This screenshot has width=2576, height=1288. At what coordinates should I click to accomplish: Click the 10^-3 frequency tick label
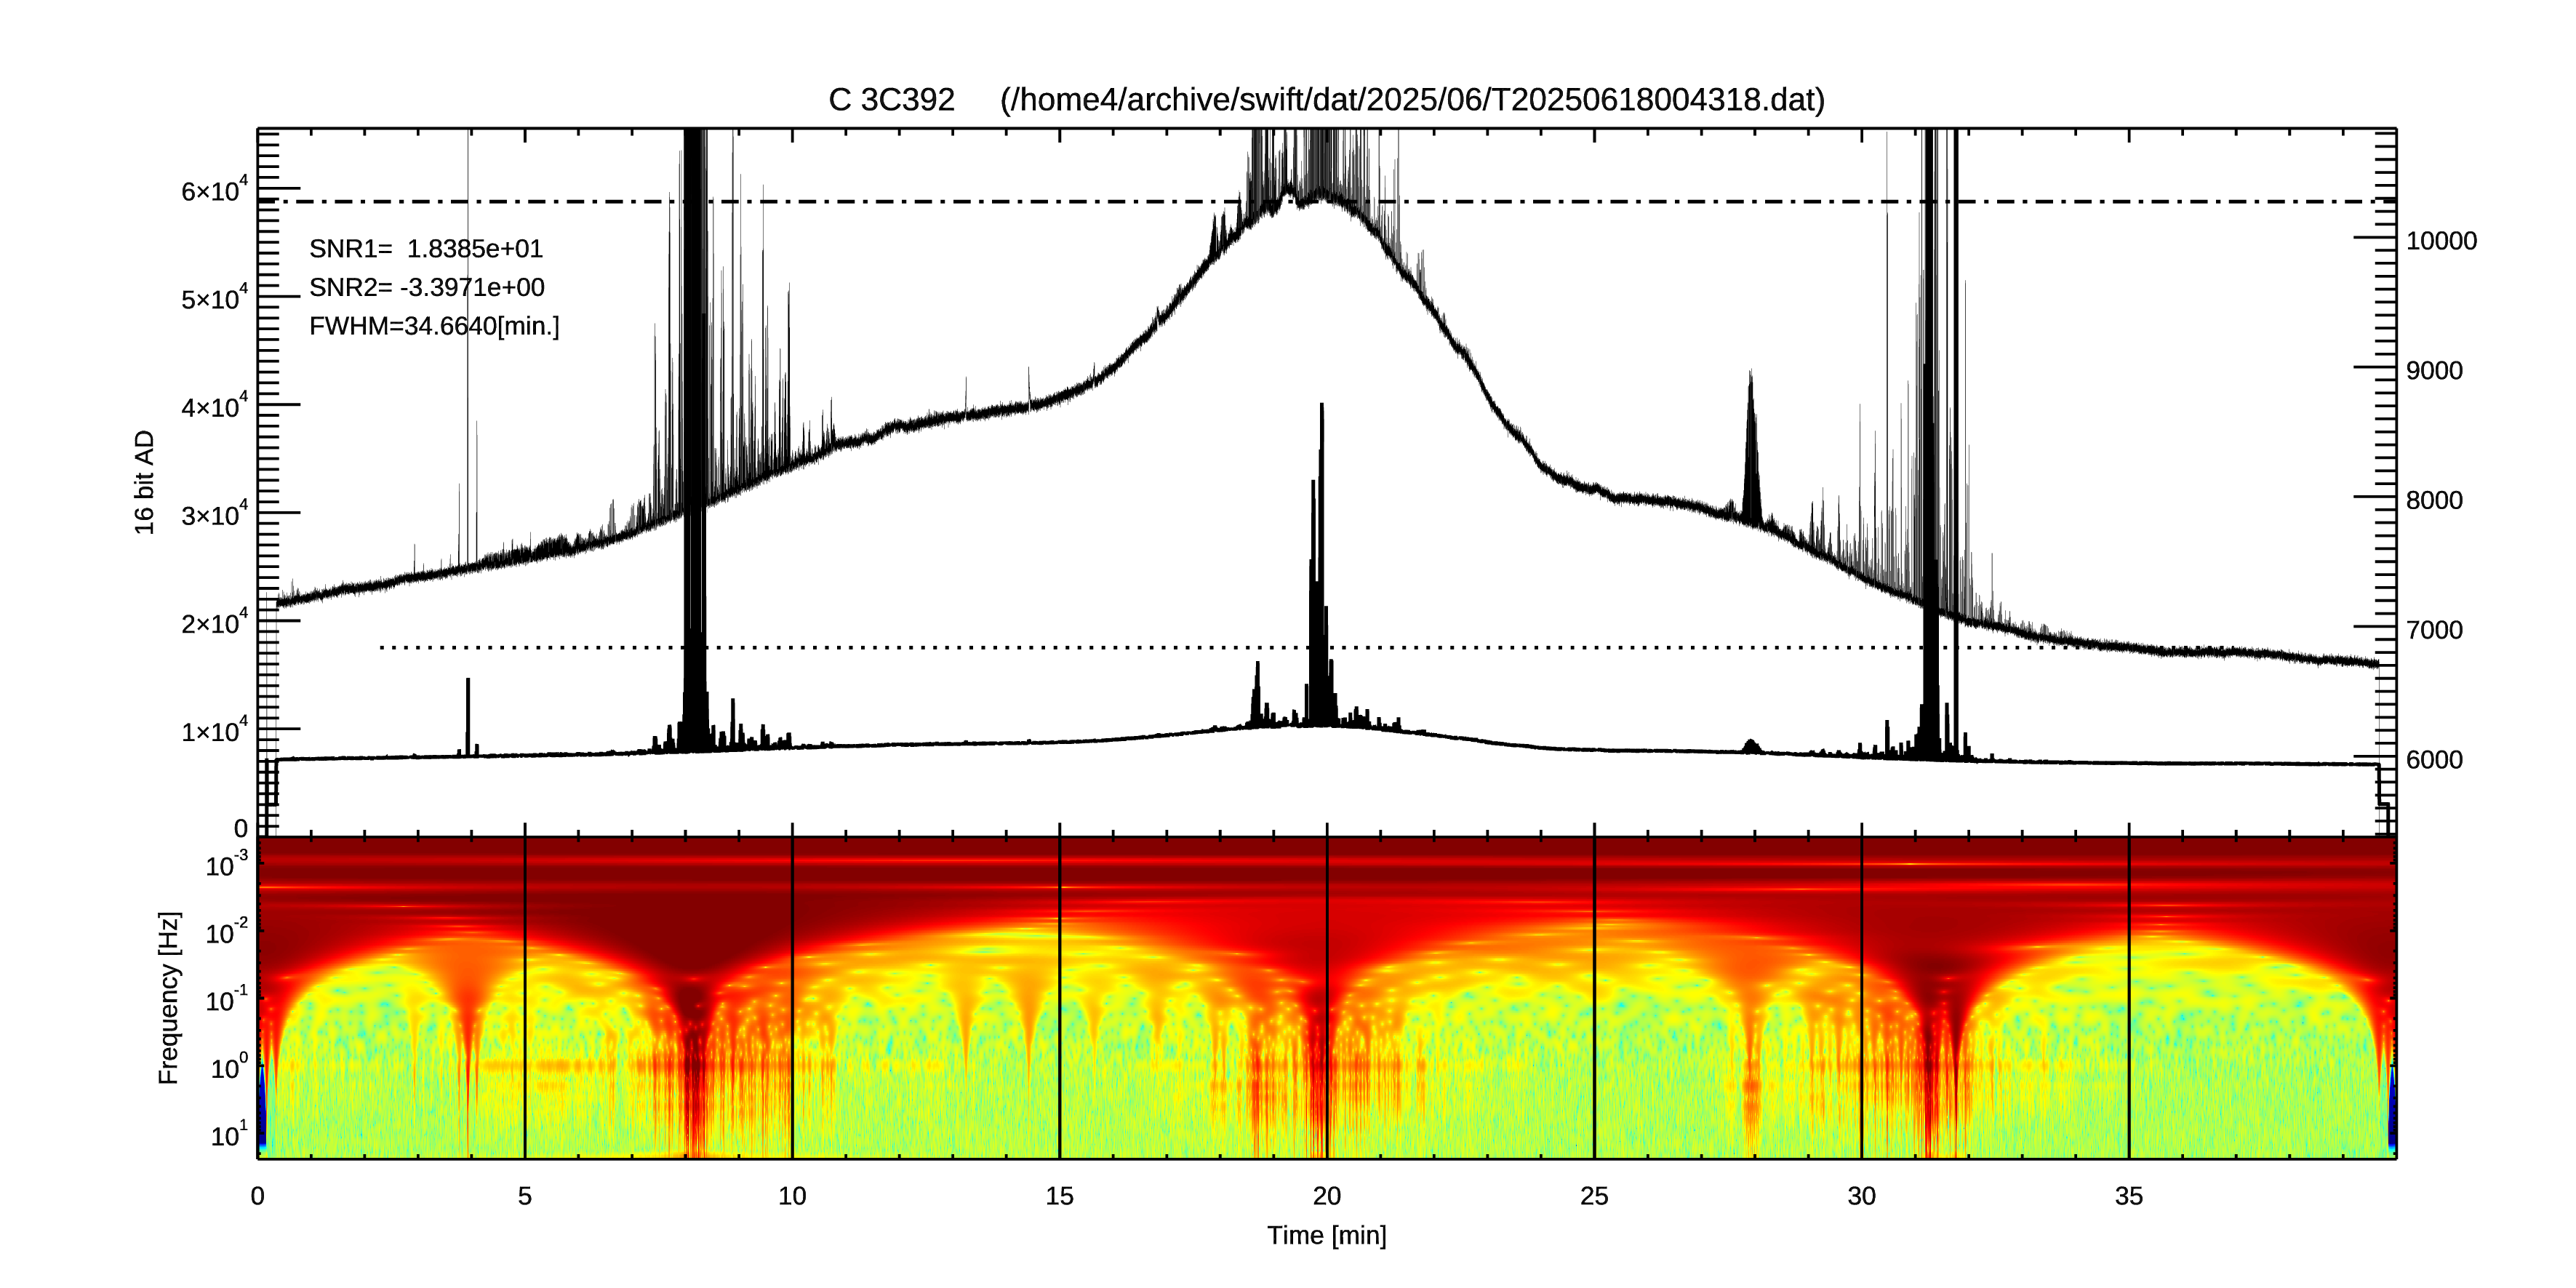click(x=226, y=864)
